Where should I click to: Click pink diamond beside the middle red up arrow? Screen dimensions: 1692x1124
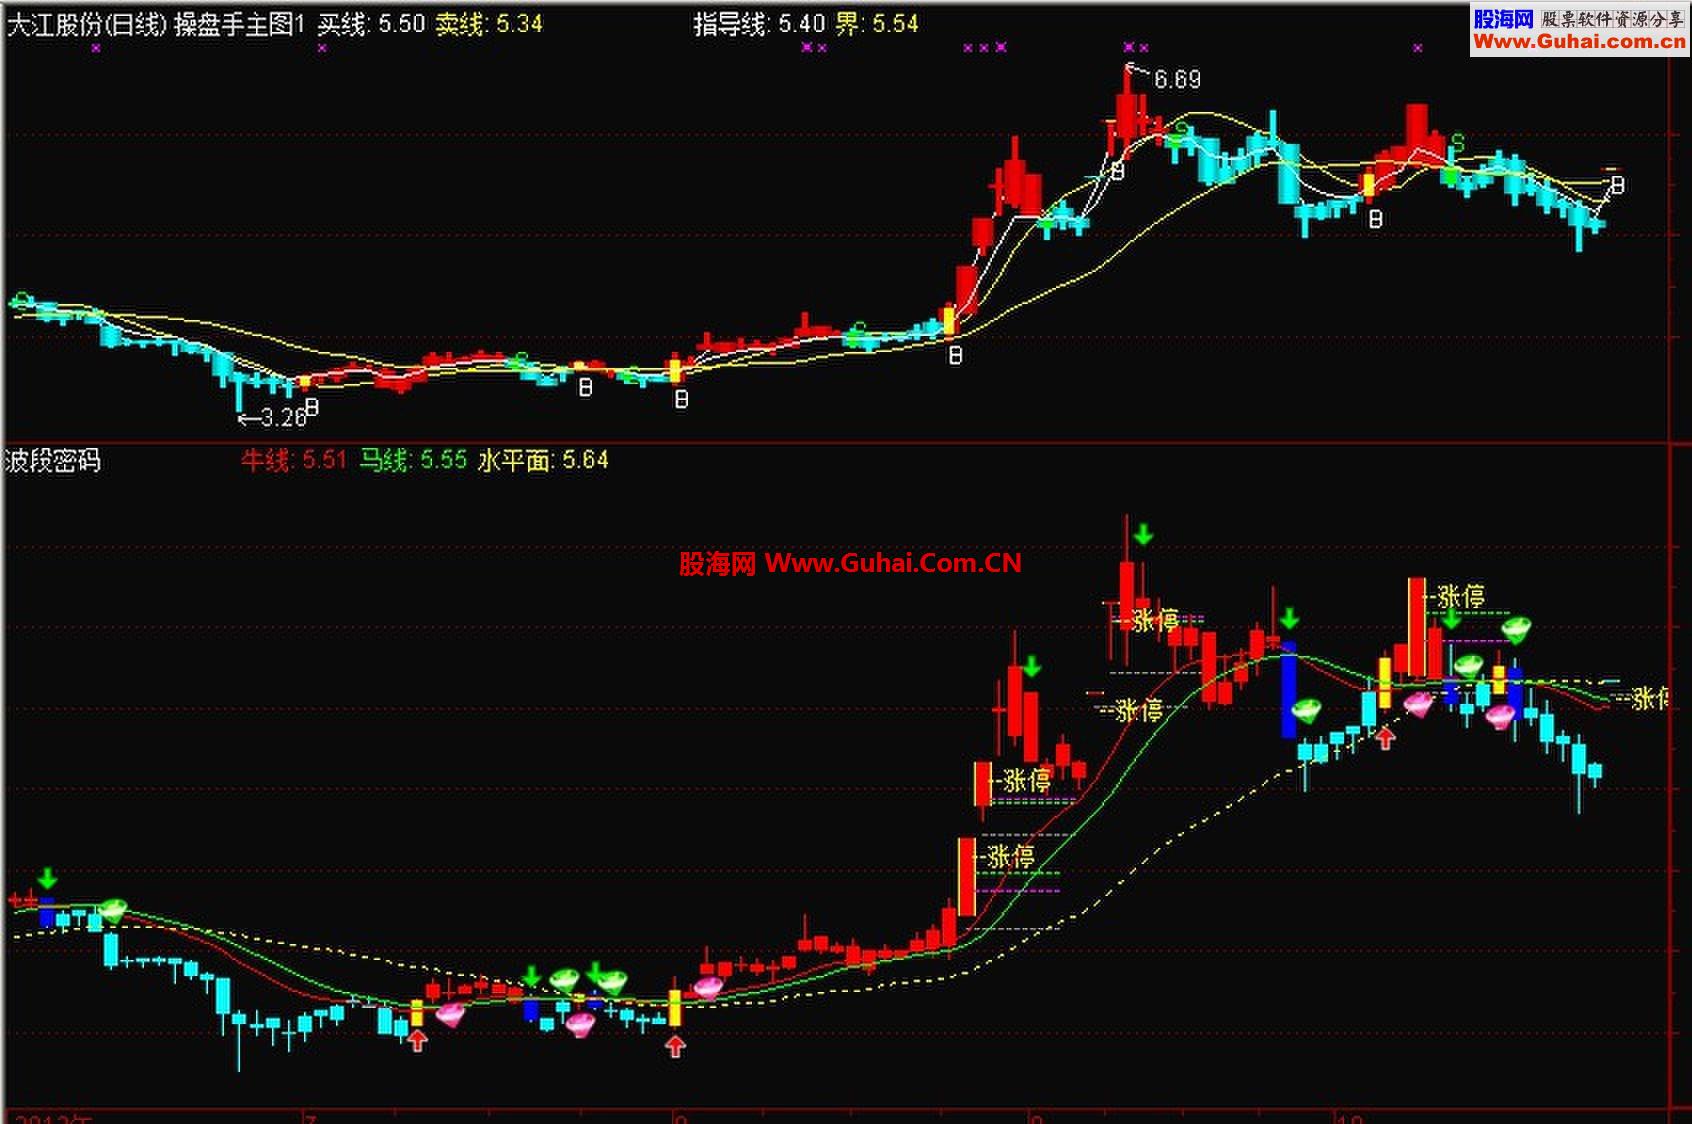coord(708,987)
